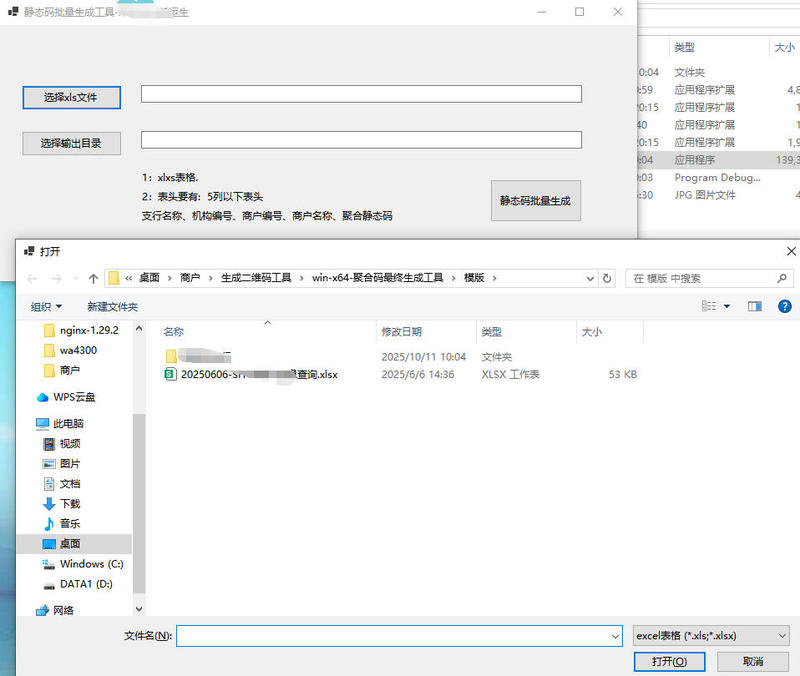Open help with the question mark icon

click(x=785, y=306)
